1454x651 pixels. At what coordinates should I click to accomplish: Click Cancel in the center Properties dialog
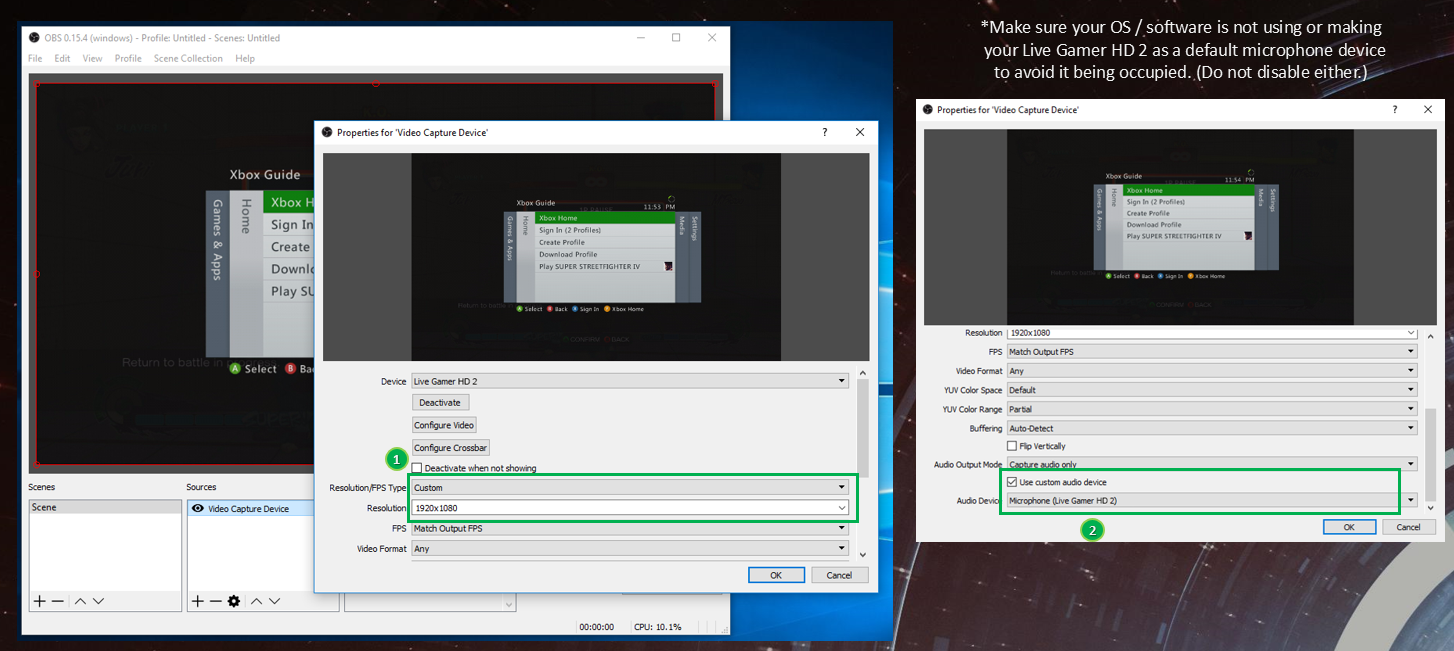(x=839, y=575)
